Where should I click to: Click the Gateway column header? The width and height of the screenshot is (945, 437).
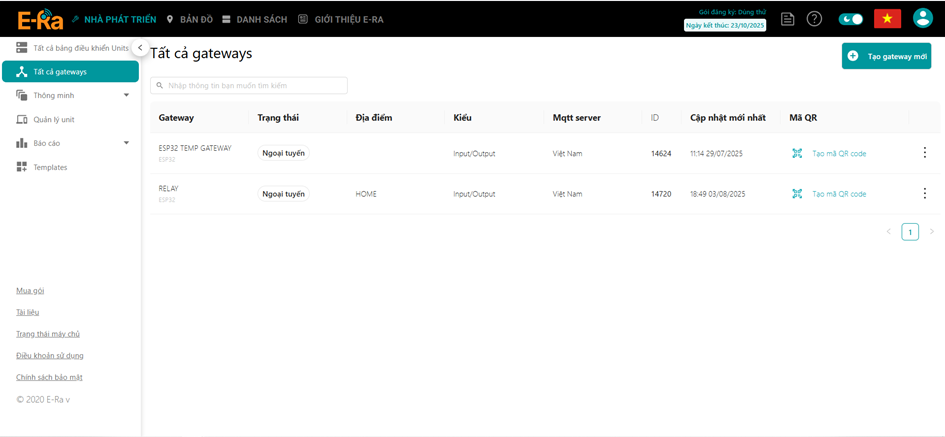click(x=176, y=118)
